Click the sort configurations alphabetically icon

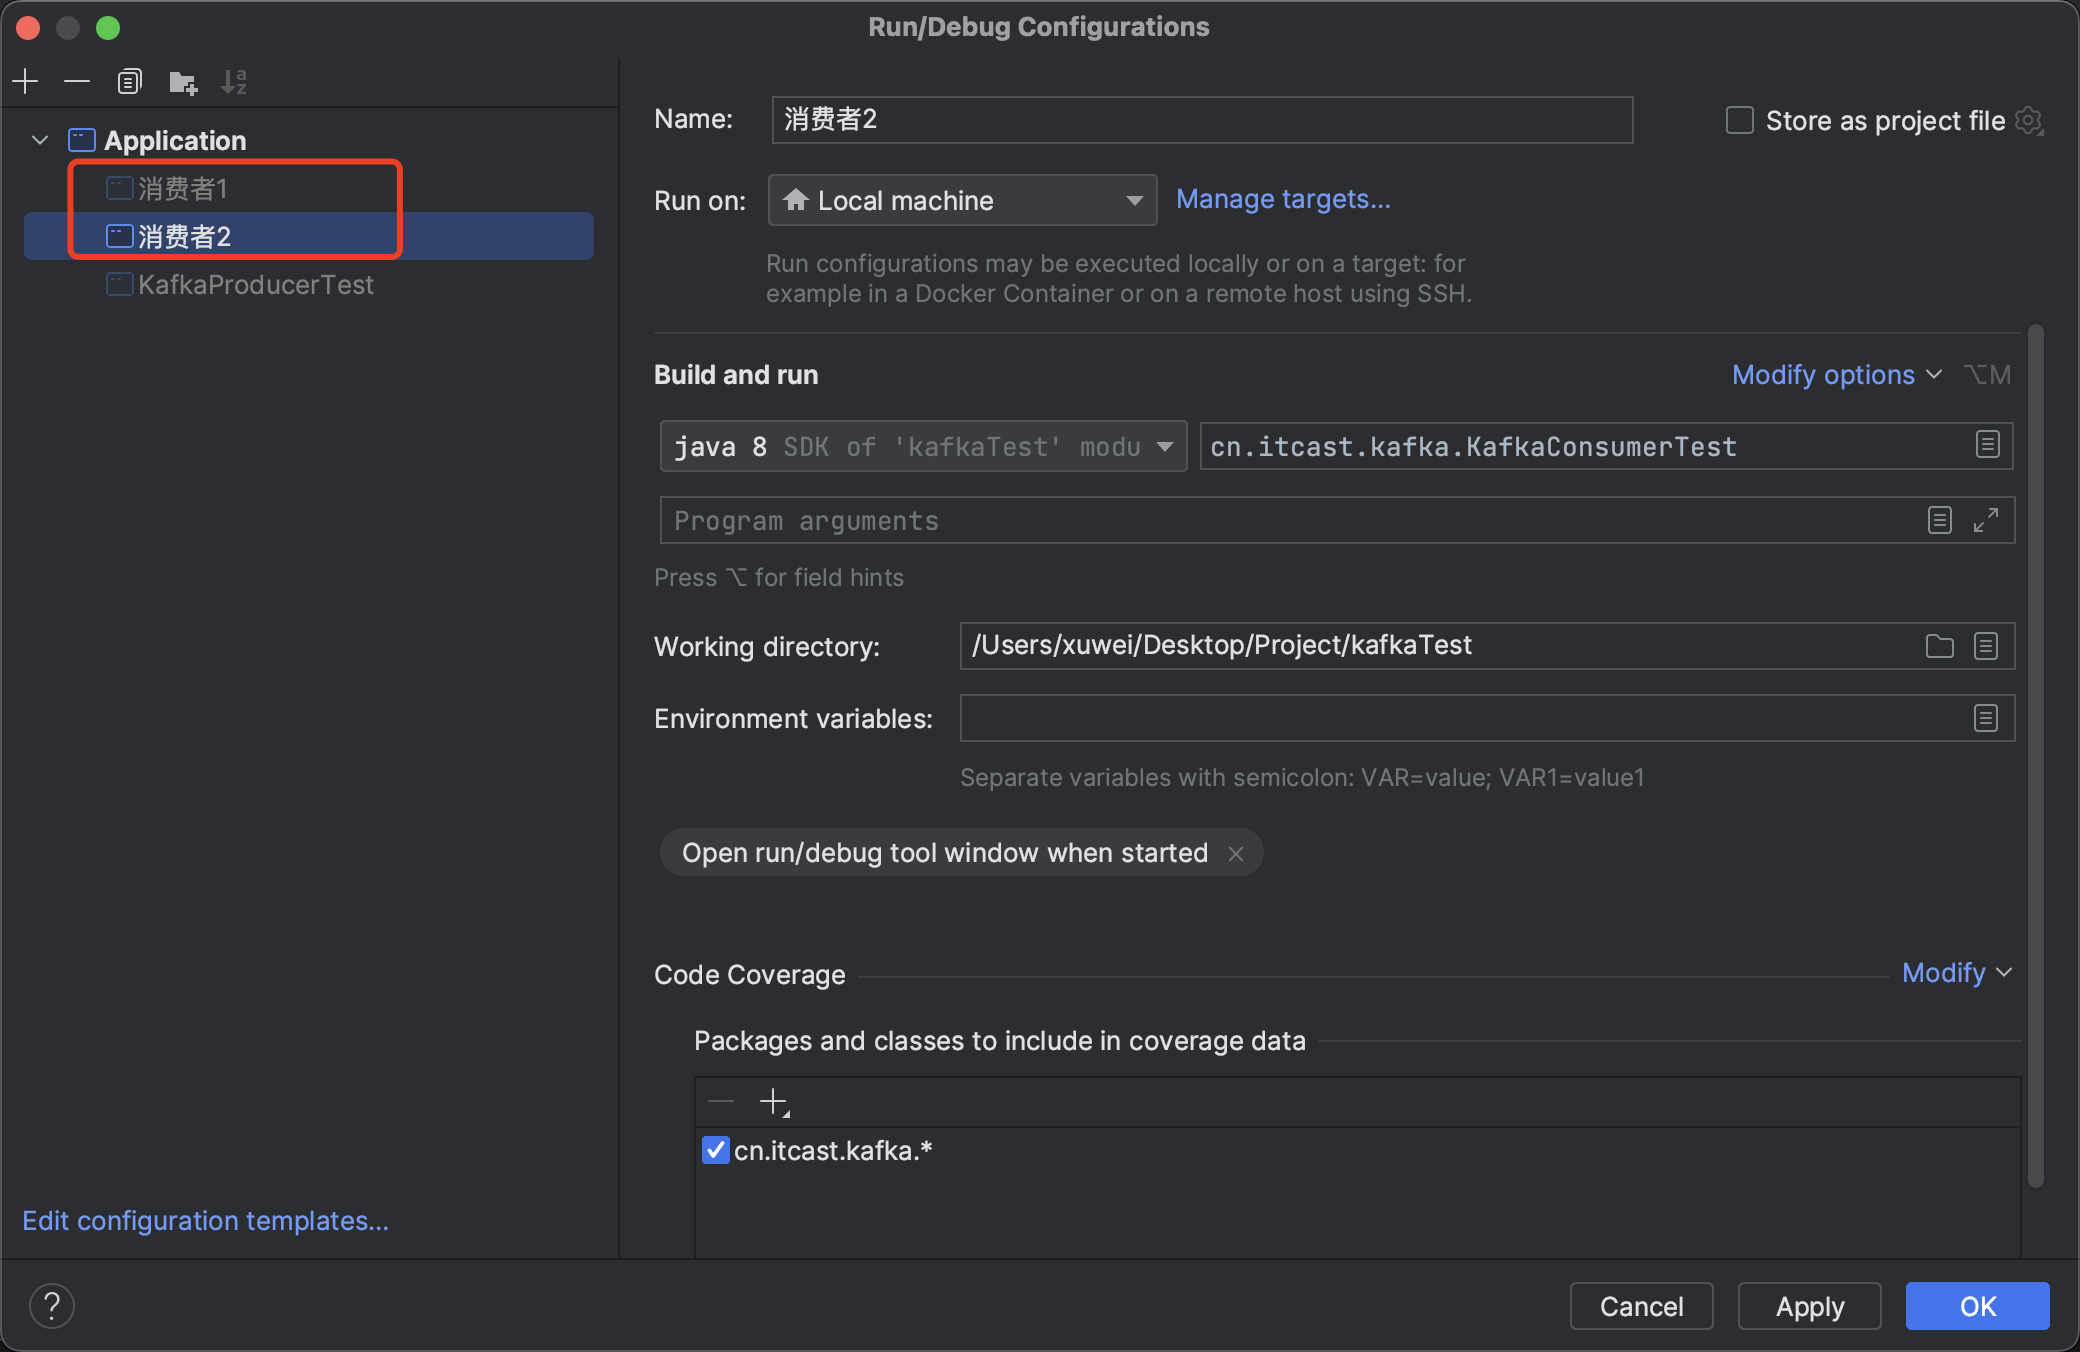[234, 82]
